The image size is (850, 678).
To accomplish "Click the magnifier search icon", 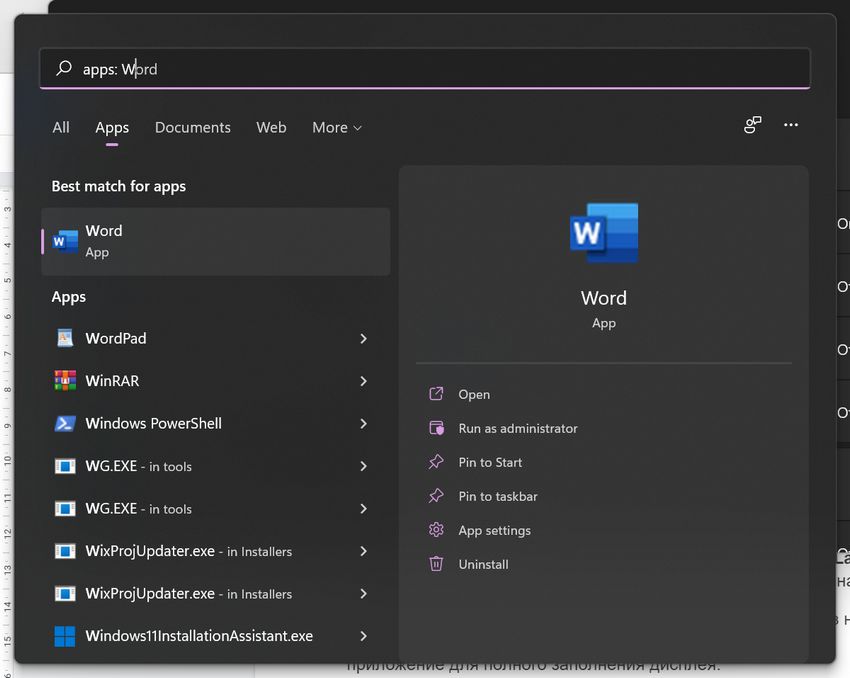I will (64, 69).
